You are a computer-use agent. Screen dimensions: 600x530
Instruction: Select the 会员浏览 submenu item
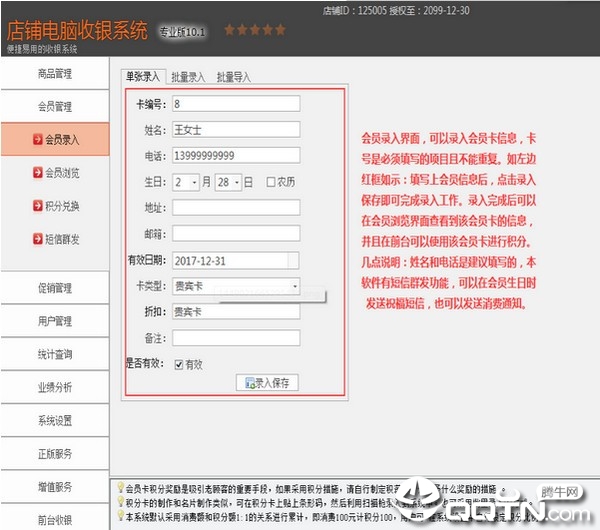pyautogui.click(x=57, y=173)
